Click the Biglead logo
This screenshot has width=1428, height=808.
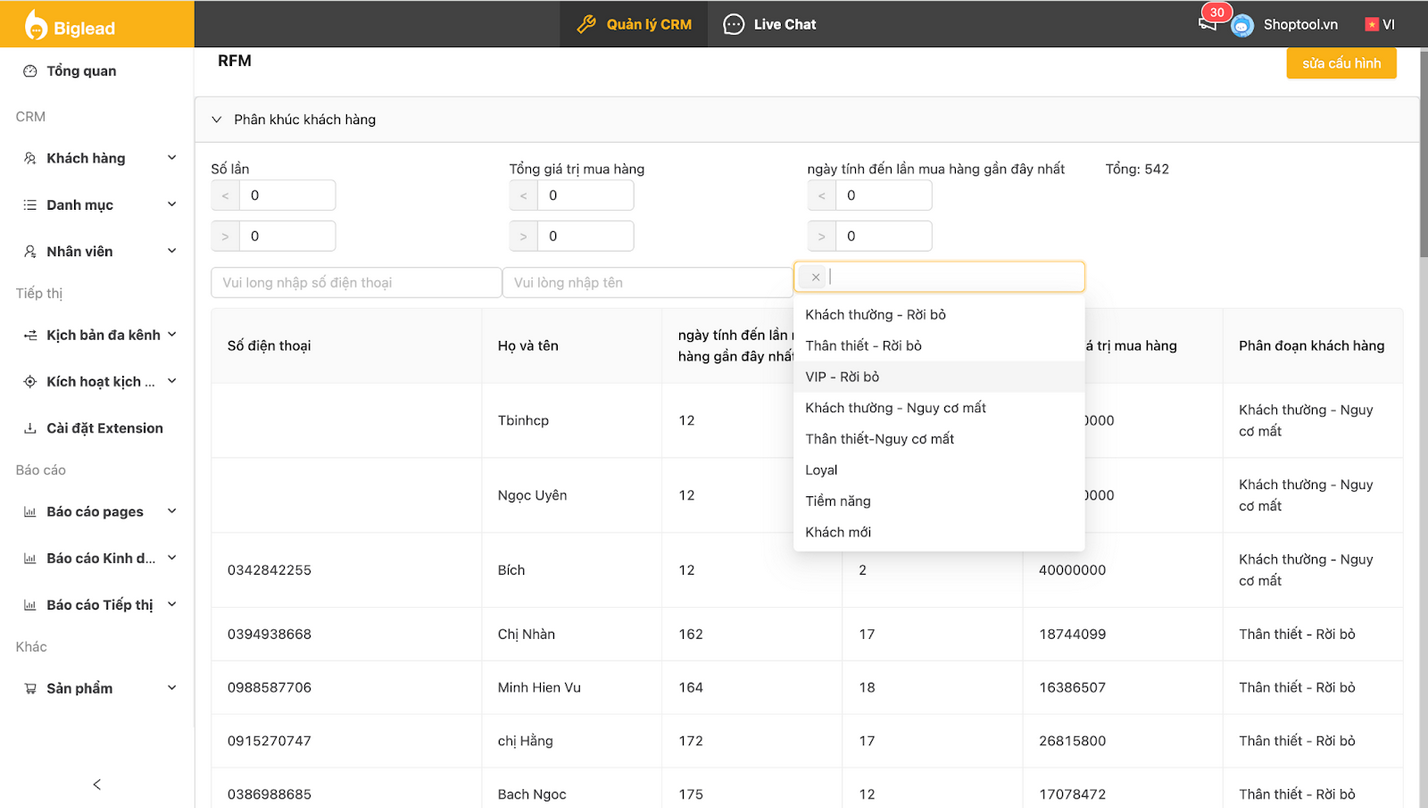(70, 25)
